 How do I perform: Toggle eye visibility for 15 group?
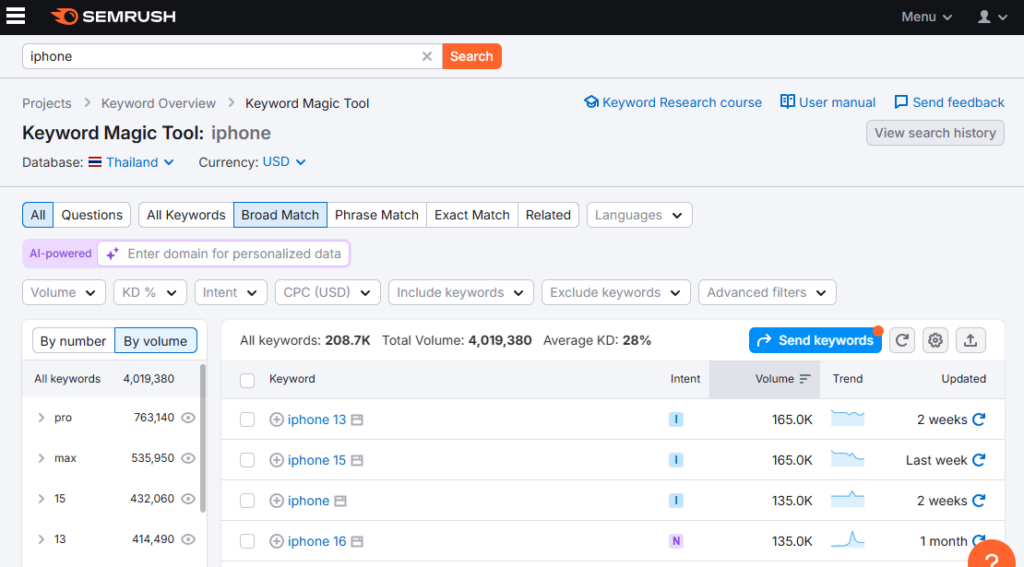[188, 498]
